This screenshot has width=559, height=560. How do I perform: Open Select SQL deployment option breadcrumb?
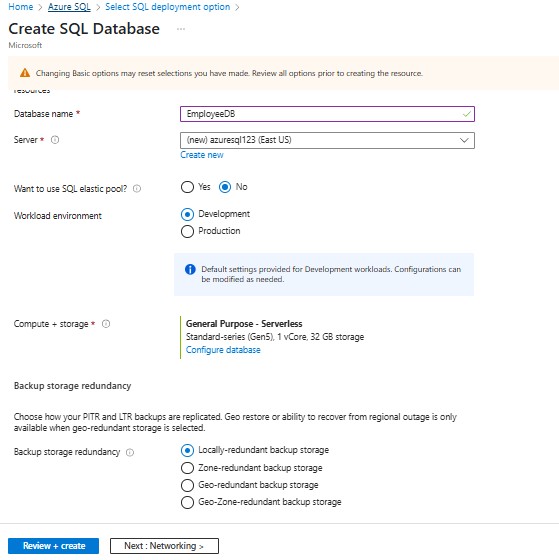pyautogui.click(x=168, y=7)
